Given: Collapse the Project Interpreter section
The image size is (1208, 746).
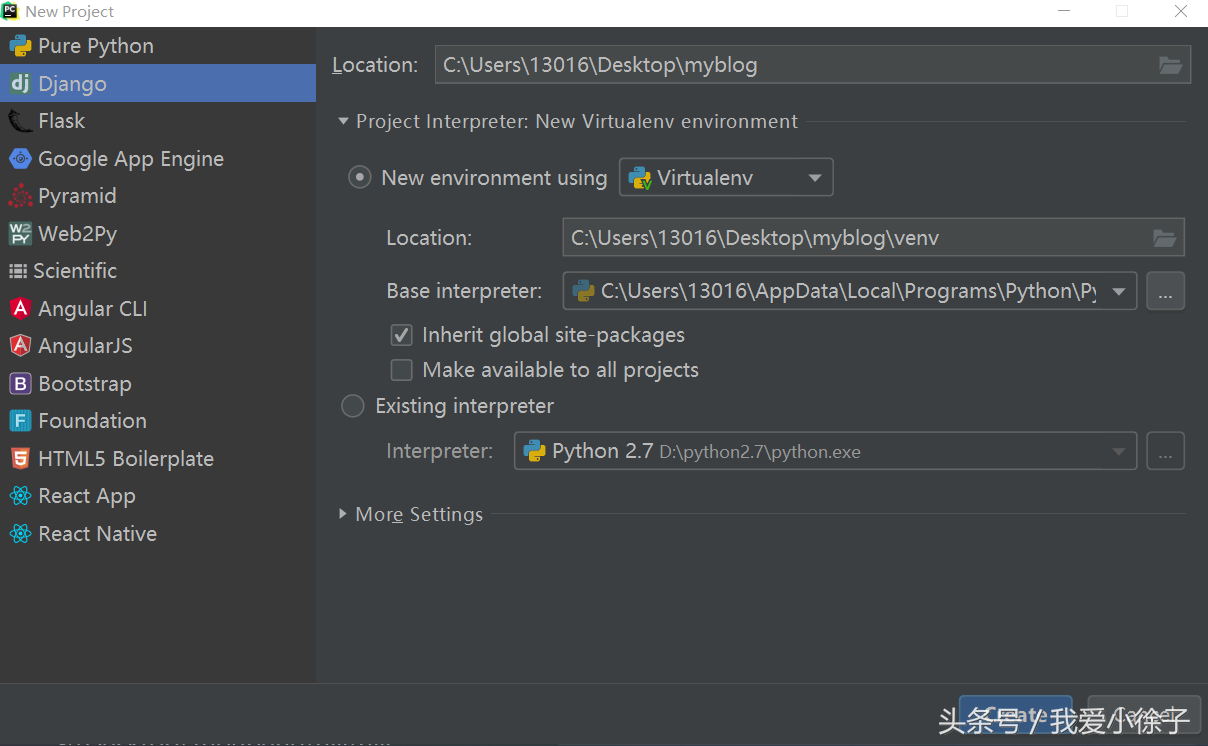Looking at the screenshot, I should pos(344,122).
